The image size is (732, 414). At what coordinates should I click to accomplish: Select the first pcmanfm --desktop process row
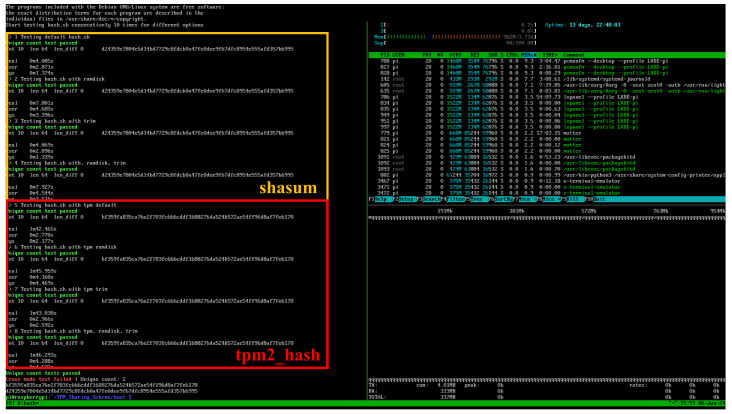[547, 61]
